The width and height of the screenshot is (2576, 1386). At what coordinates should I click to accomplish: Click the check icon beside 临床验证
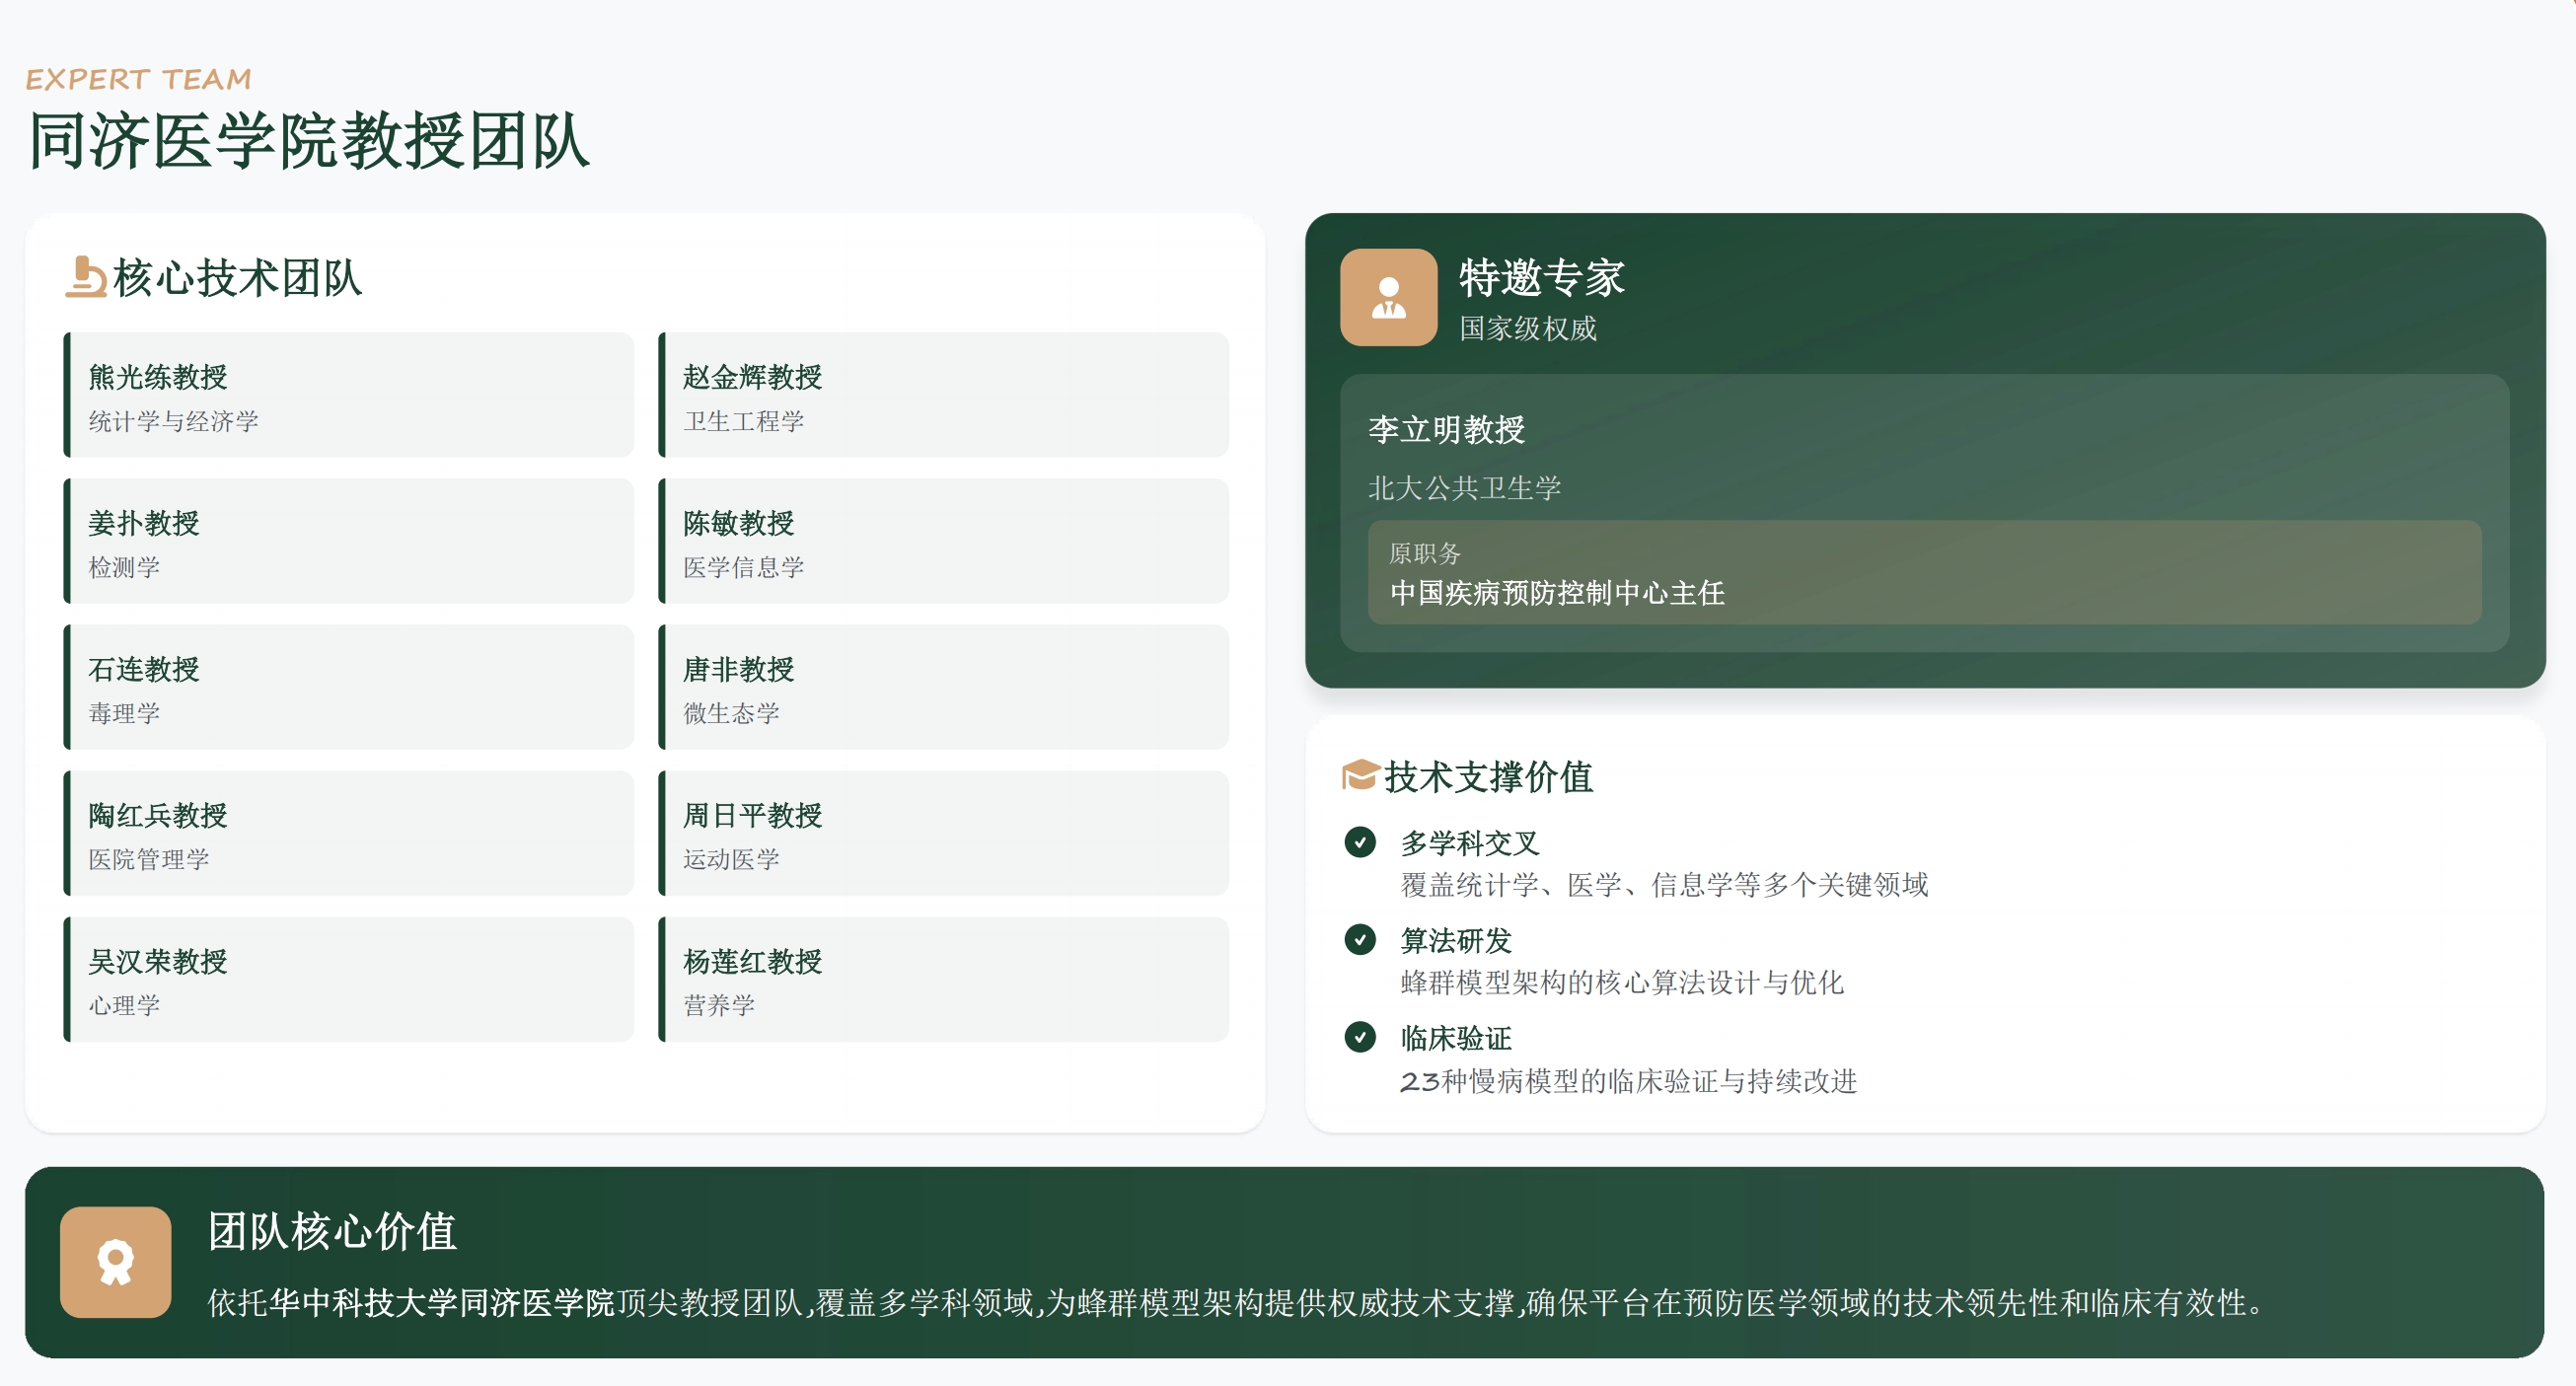(1359, 1037)
